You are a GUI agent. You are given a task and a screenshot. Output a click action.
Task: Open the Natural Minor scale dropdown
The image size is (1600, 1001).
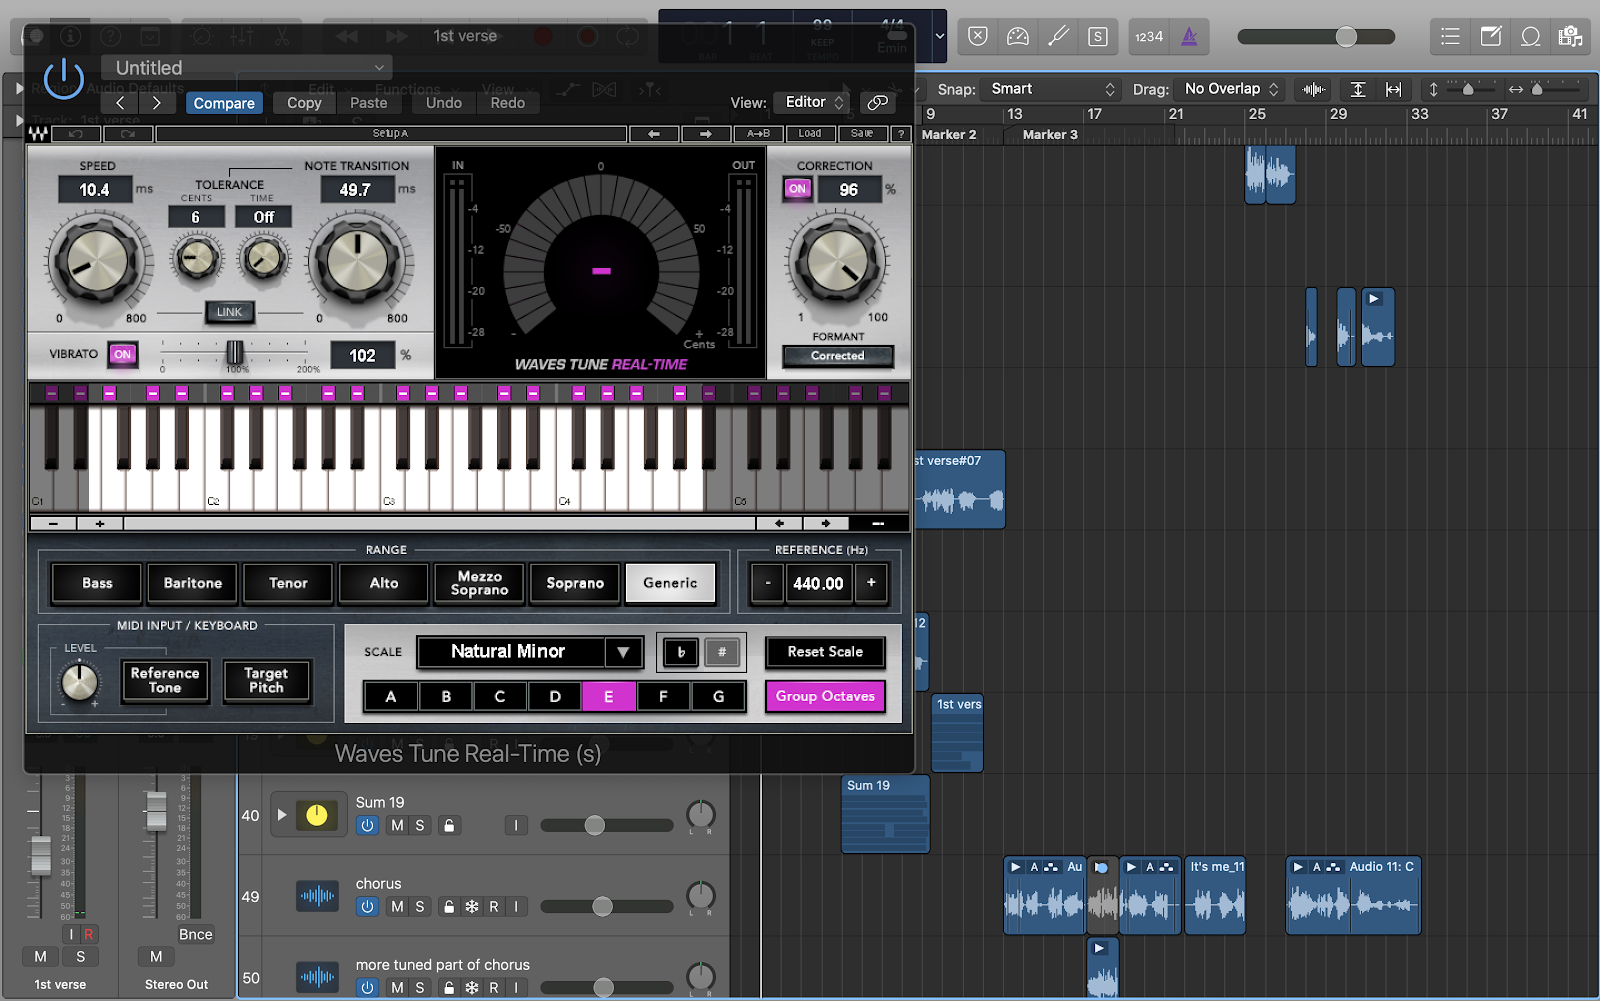point(530,652)
